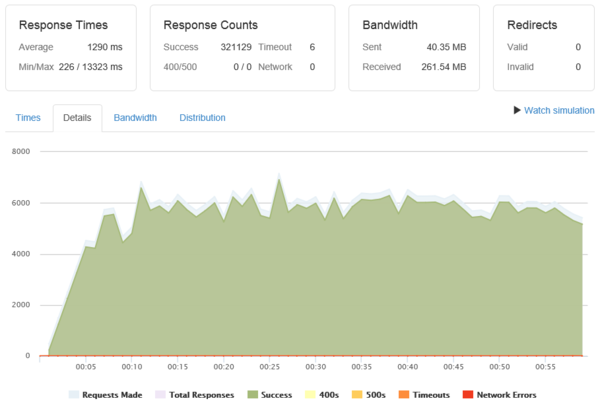Toggle Success legend swatch
This screenshot has width=600, height=405.
pos(253,394)
